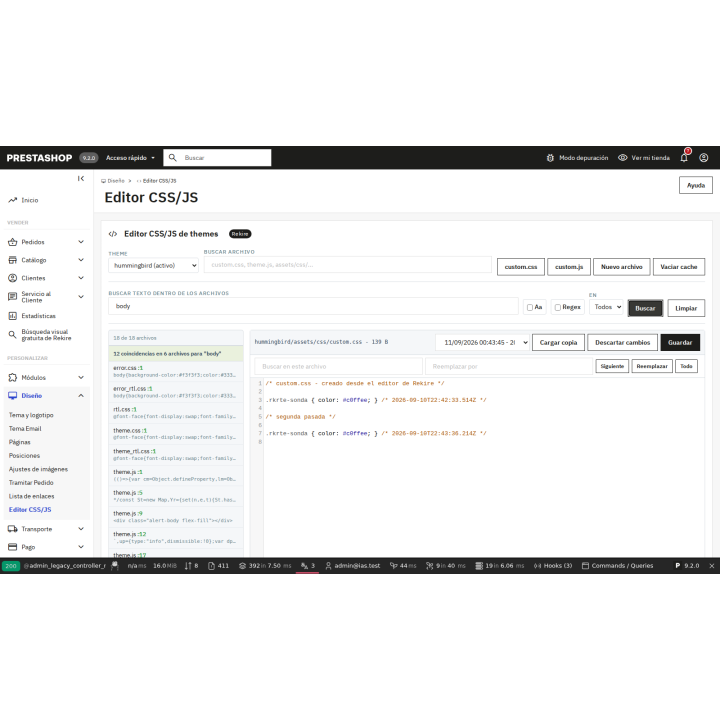720x720 pixels.
Task: Click the debug mode bug icon
Action: click(x=550, y=158)
